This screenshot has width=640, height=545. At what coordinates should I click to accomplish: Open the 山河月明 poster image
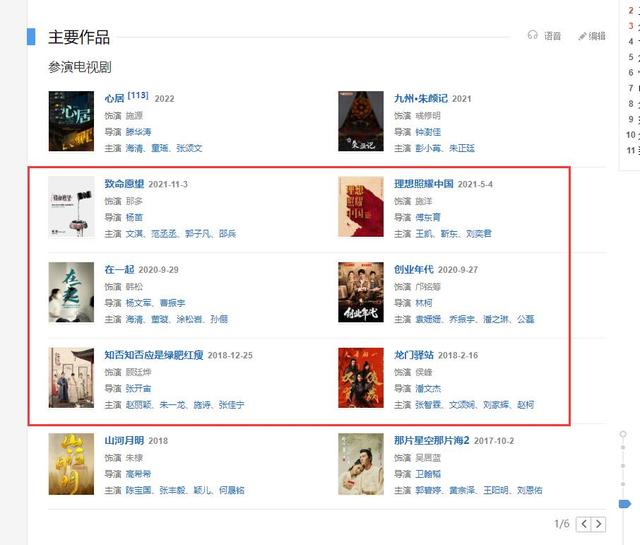[71, 464]
